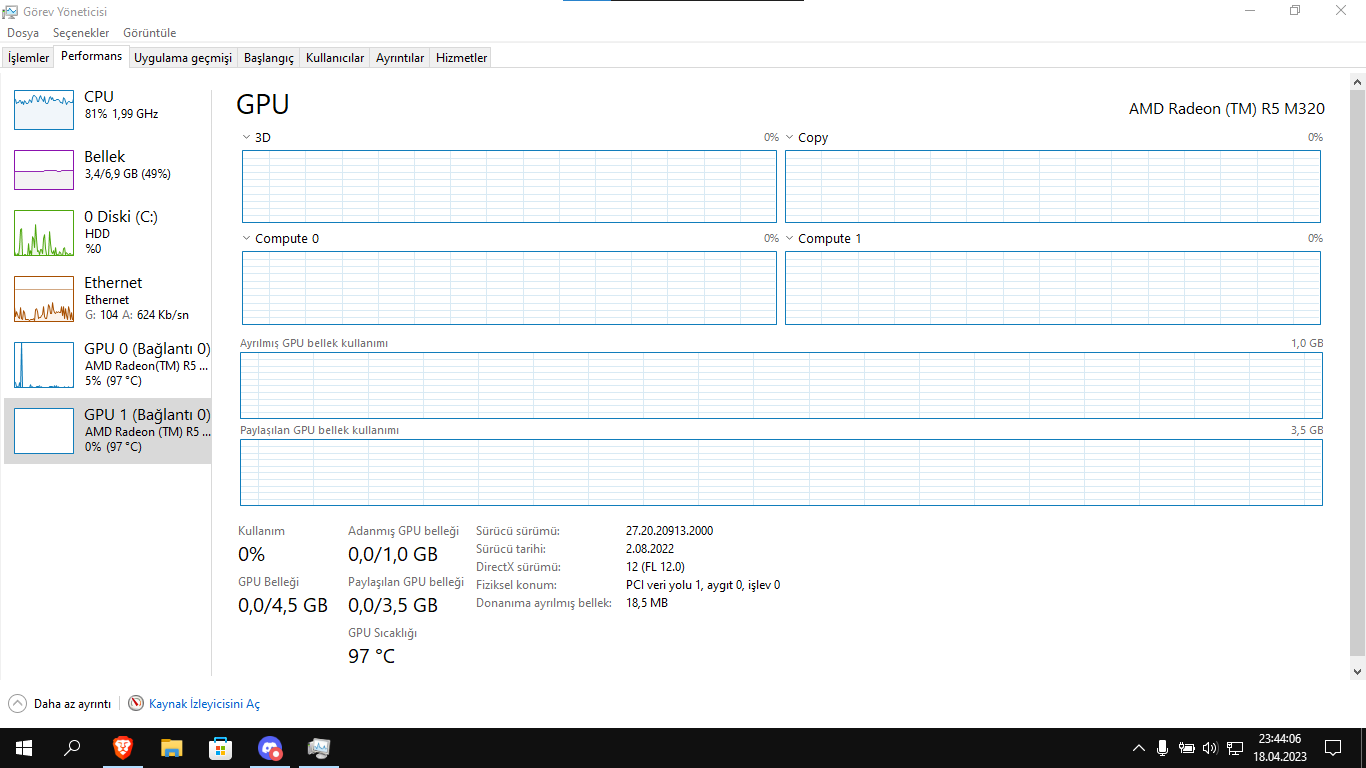Click the taskbar icon right of Microsoft Store
The width and height of the screenshot is (1366, 768).
270,748
